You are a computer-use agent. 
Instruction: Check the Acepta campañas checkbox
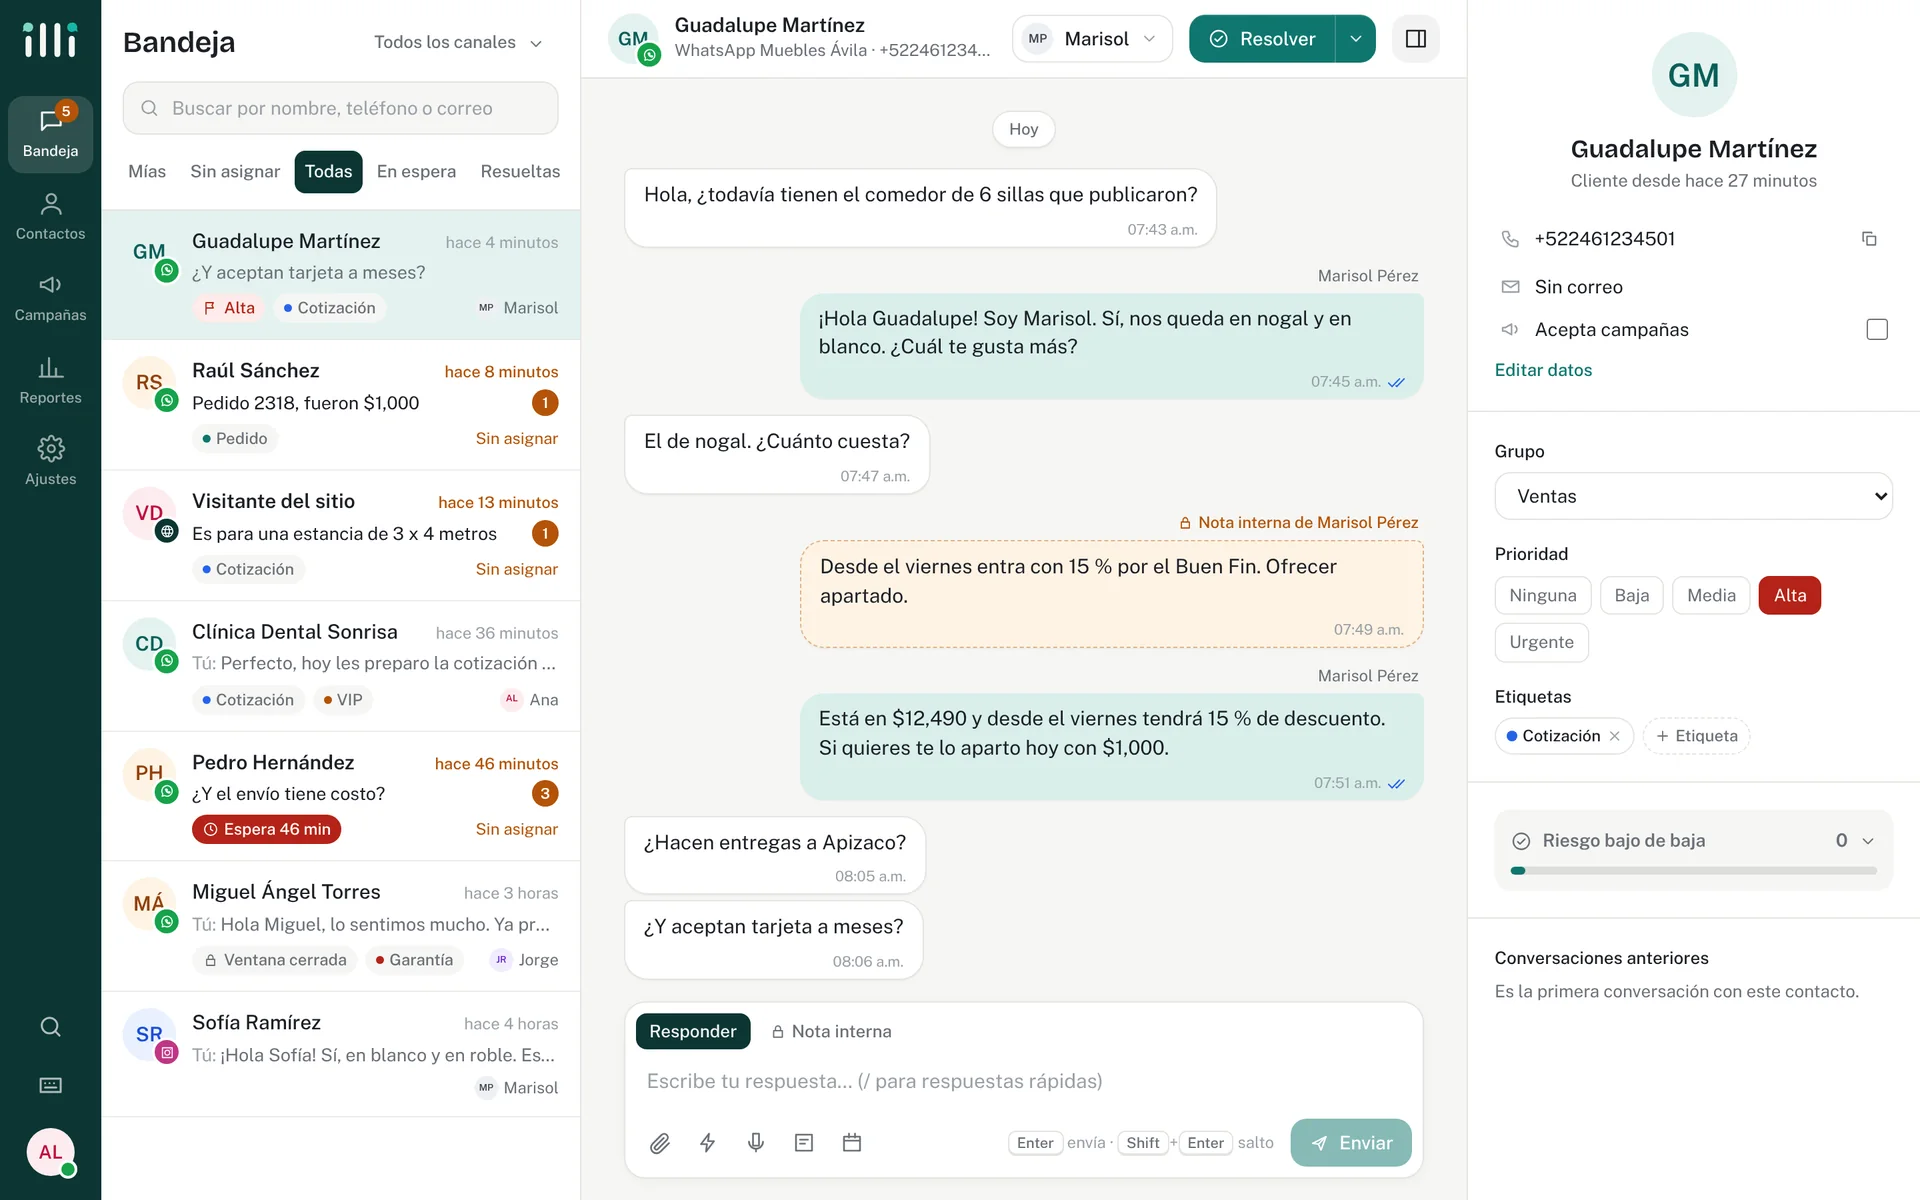[1877, 329]
